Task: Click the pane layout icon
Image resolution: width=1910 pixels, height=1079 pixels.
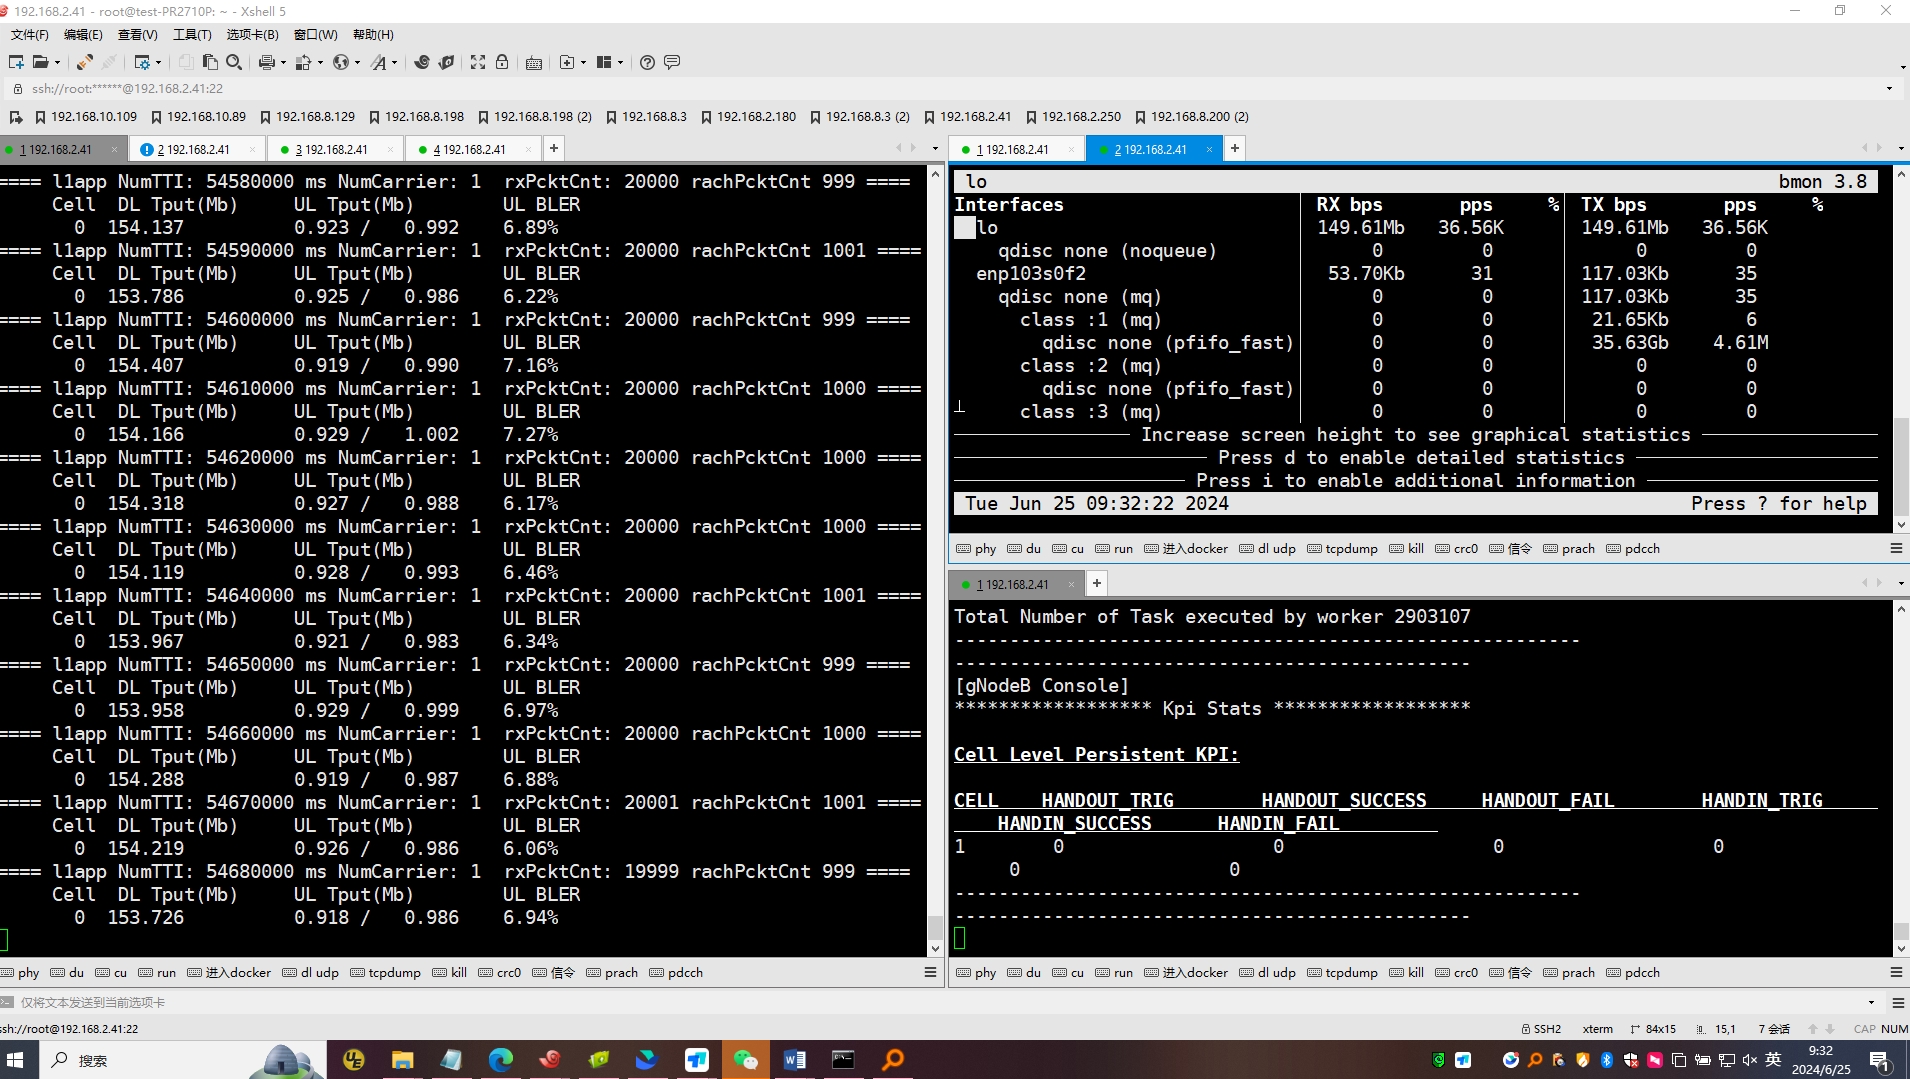Action: [x=604, y=62]
